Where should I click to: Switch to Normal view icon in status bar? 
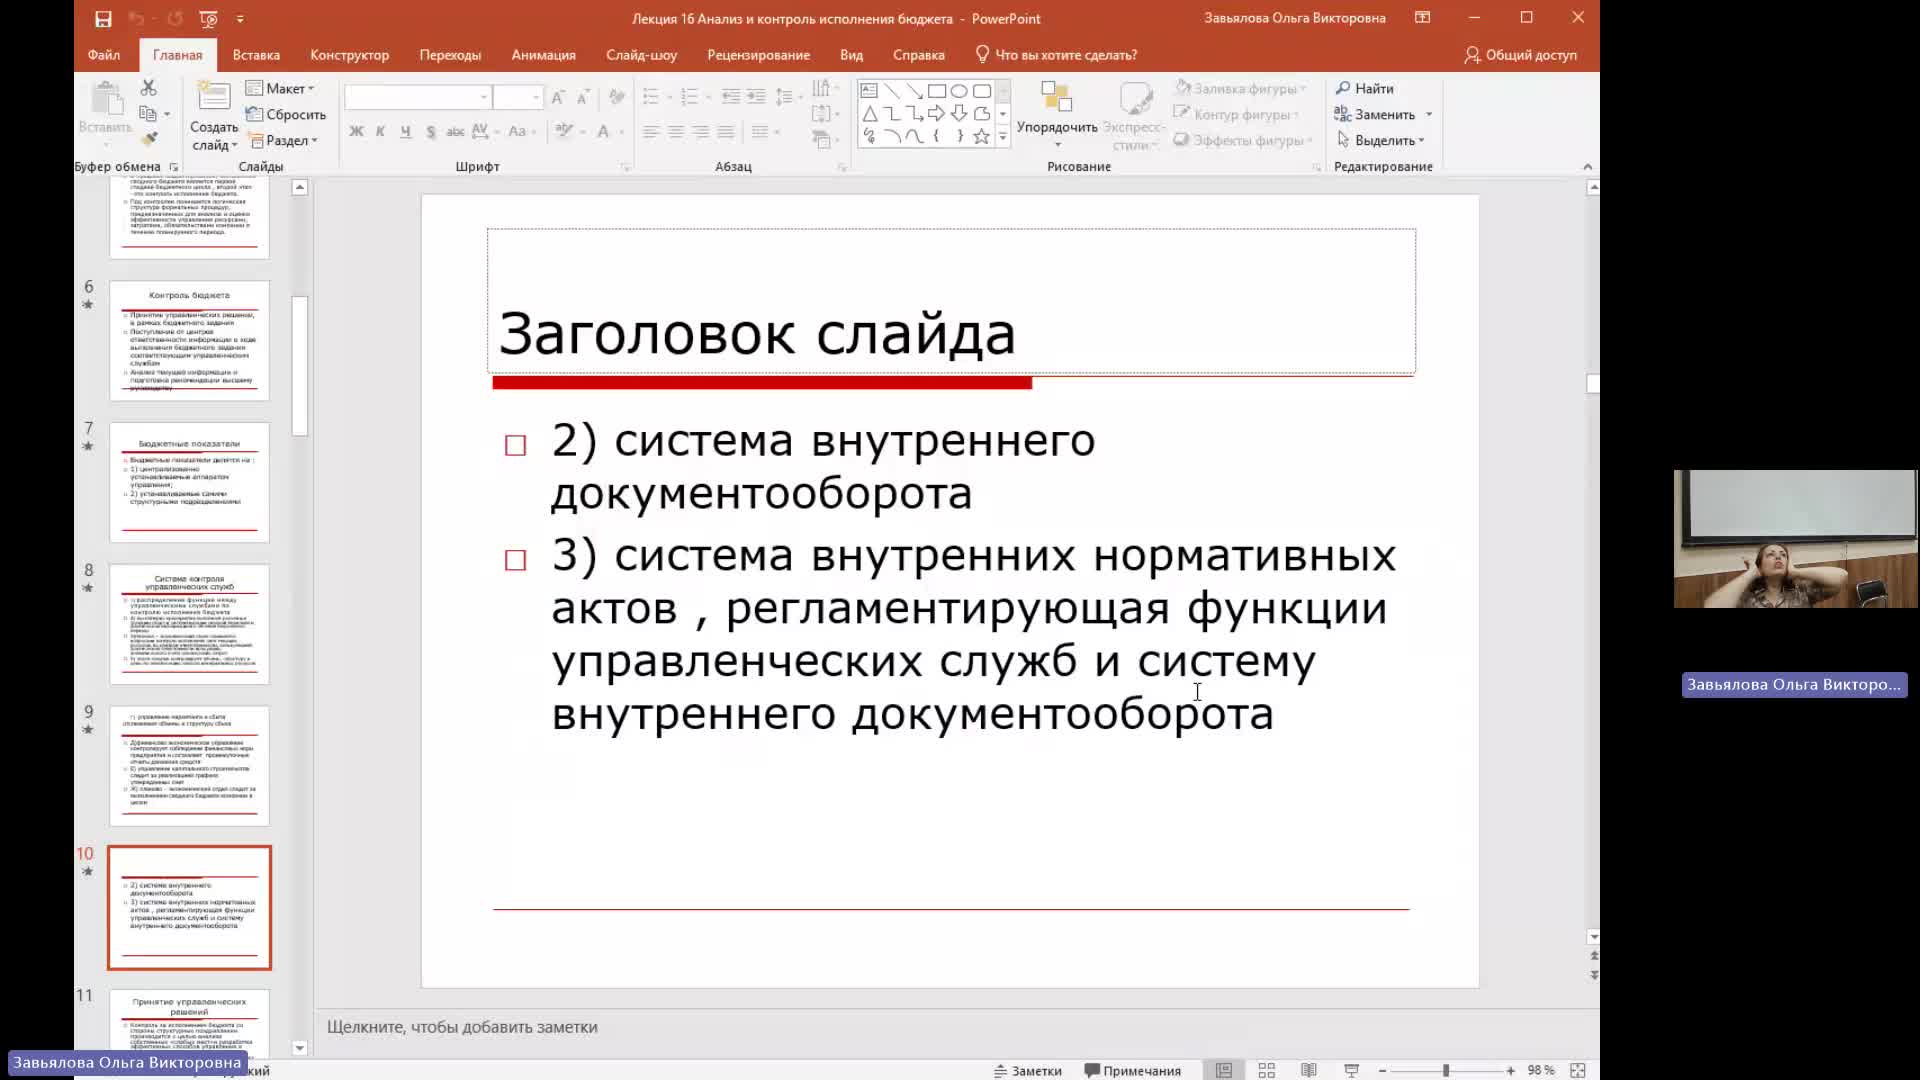[1223, 1070]
